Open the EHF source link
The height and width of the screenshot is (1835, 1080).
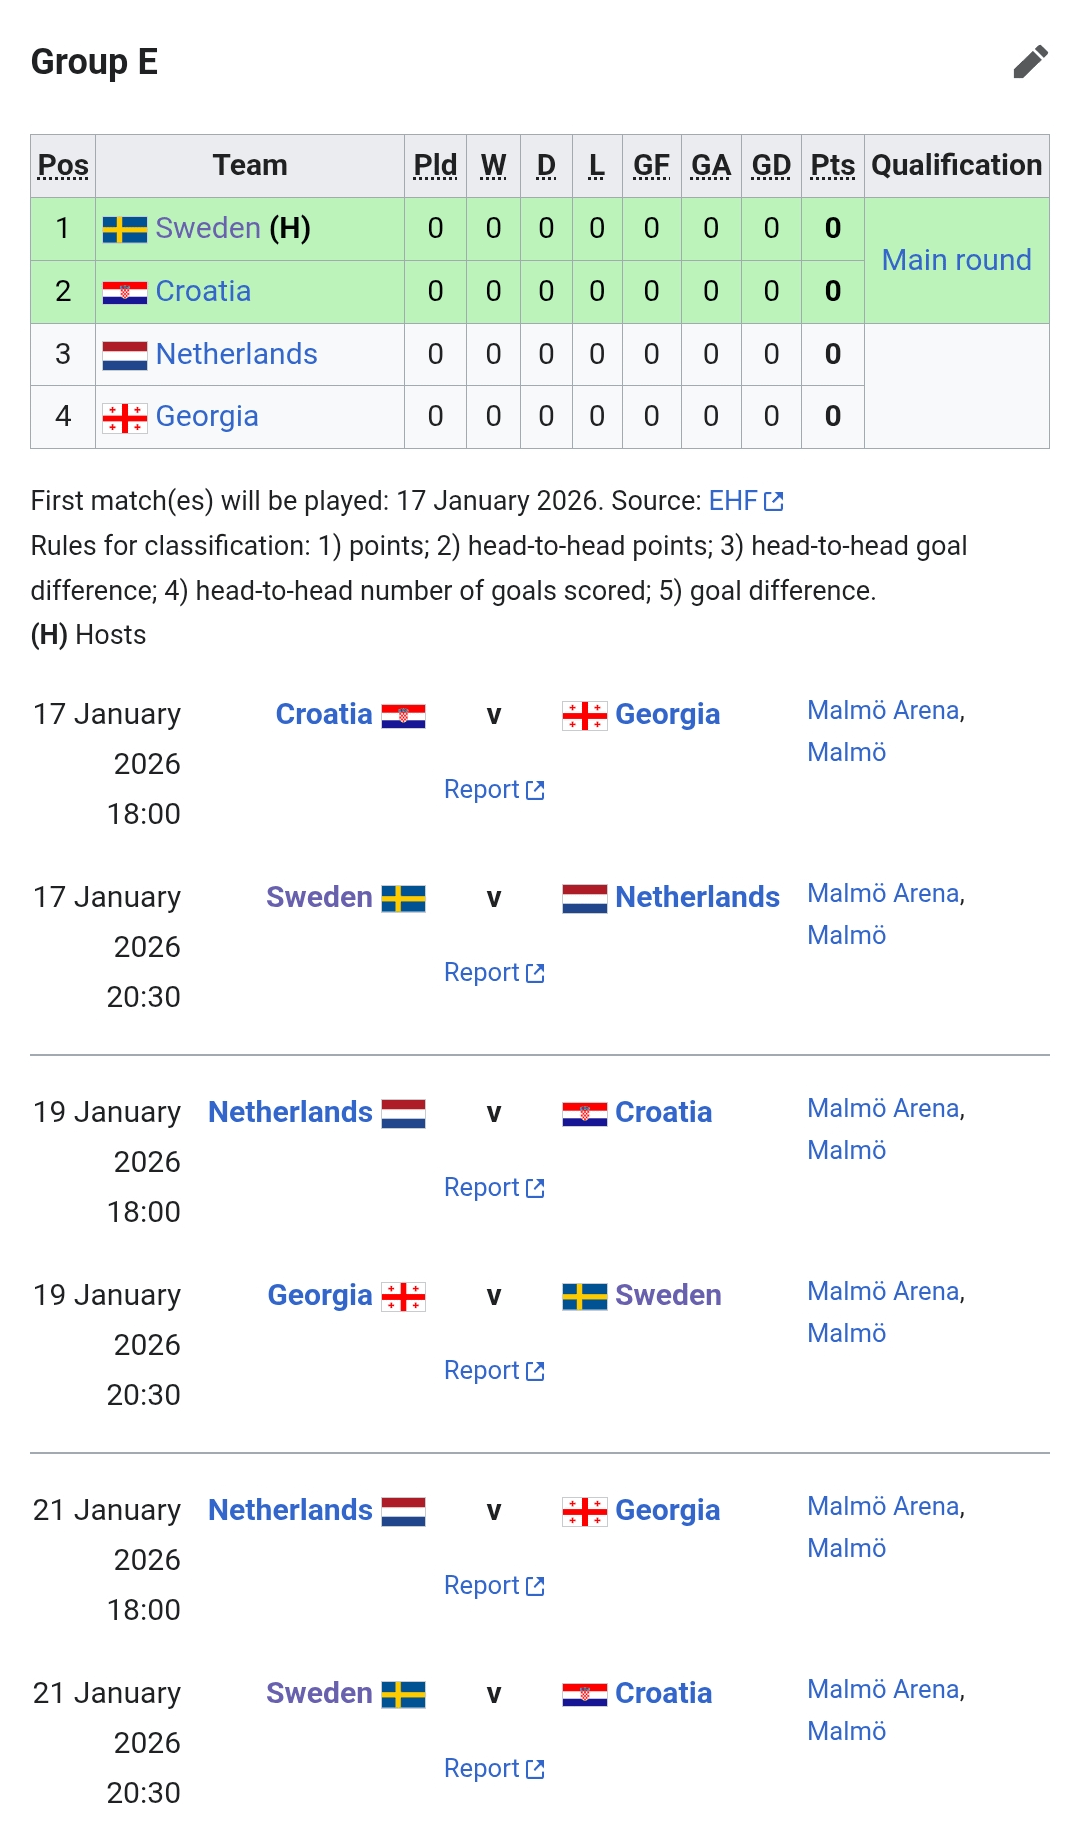(x=733, y=501)
